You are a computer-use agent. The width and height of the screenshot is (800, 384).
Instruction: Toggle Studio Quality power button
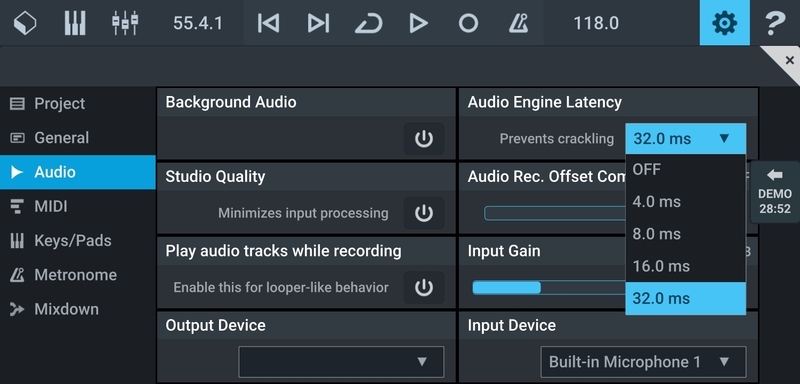point(424,213)
